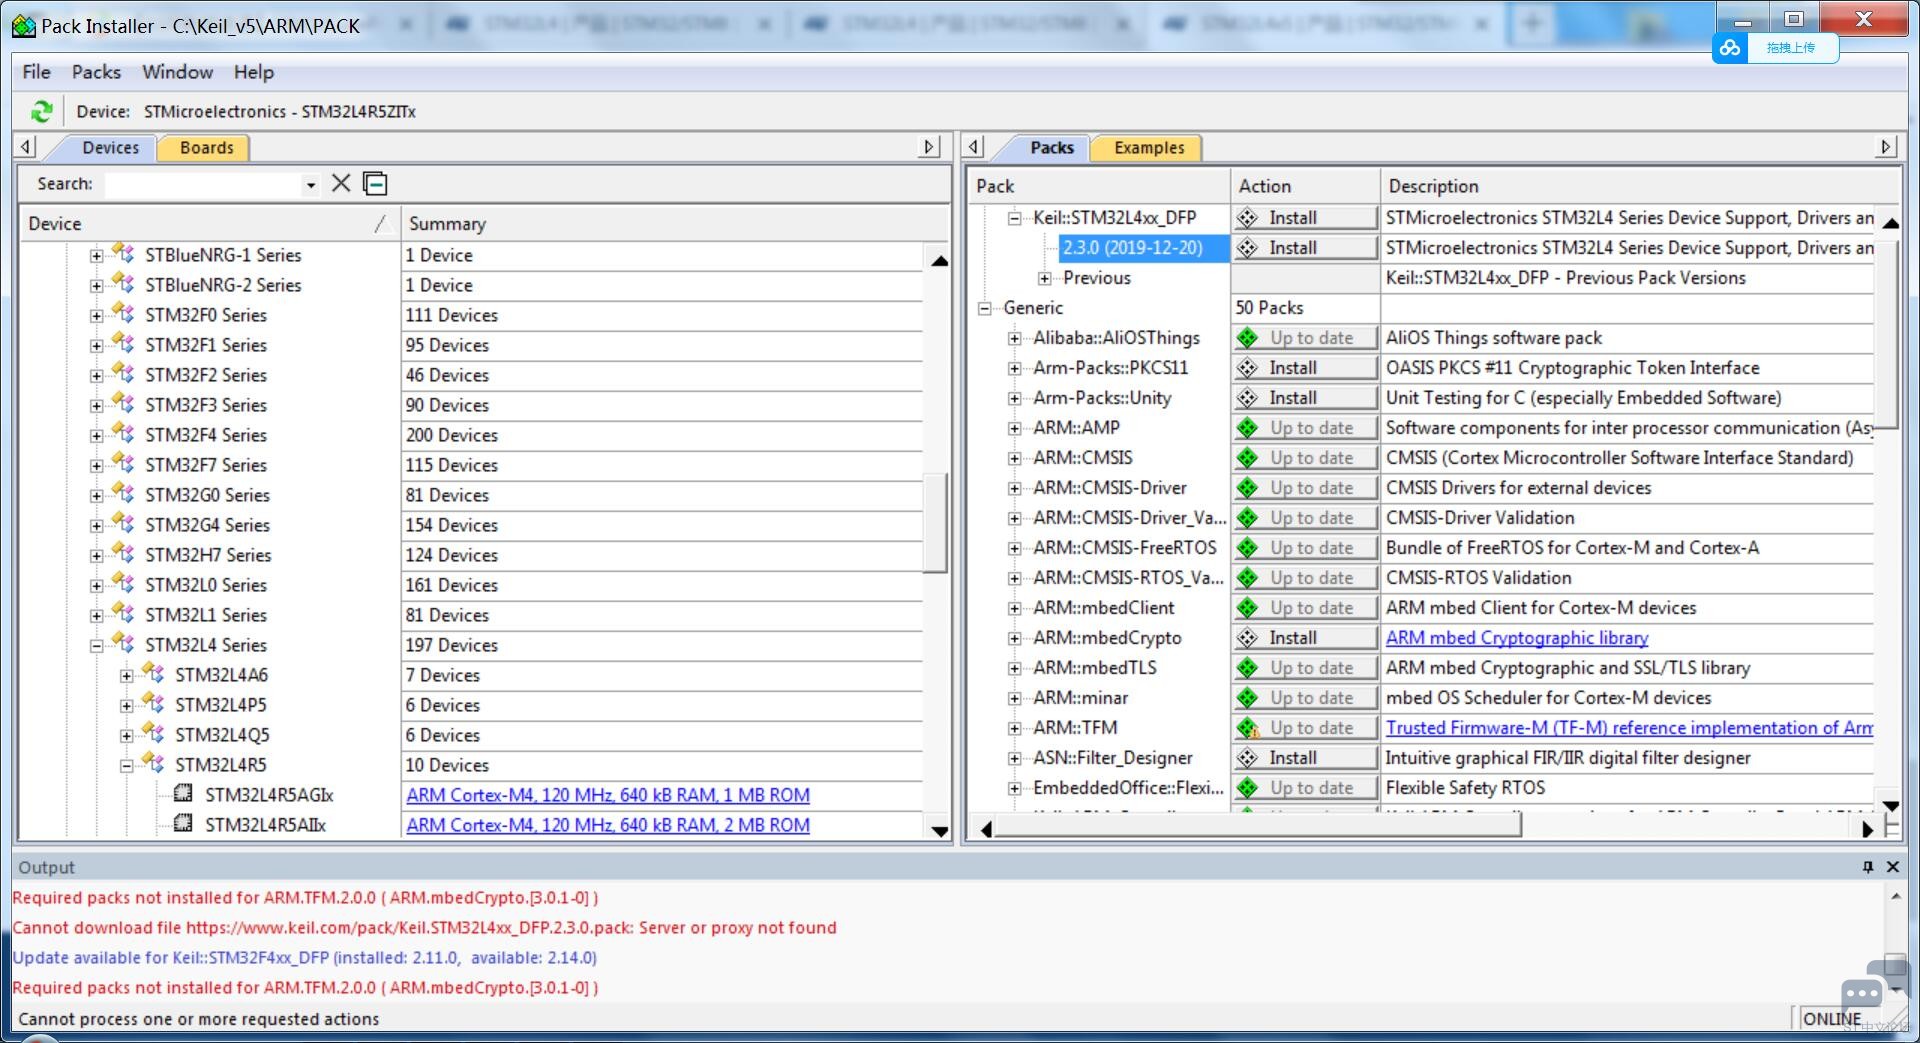This screenshot has height=1043, width=1920.
Task: Expand the Previous pack versions node
Action: click(1045, 278)
